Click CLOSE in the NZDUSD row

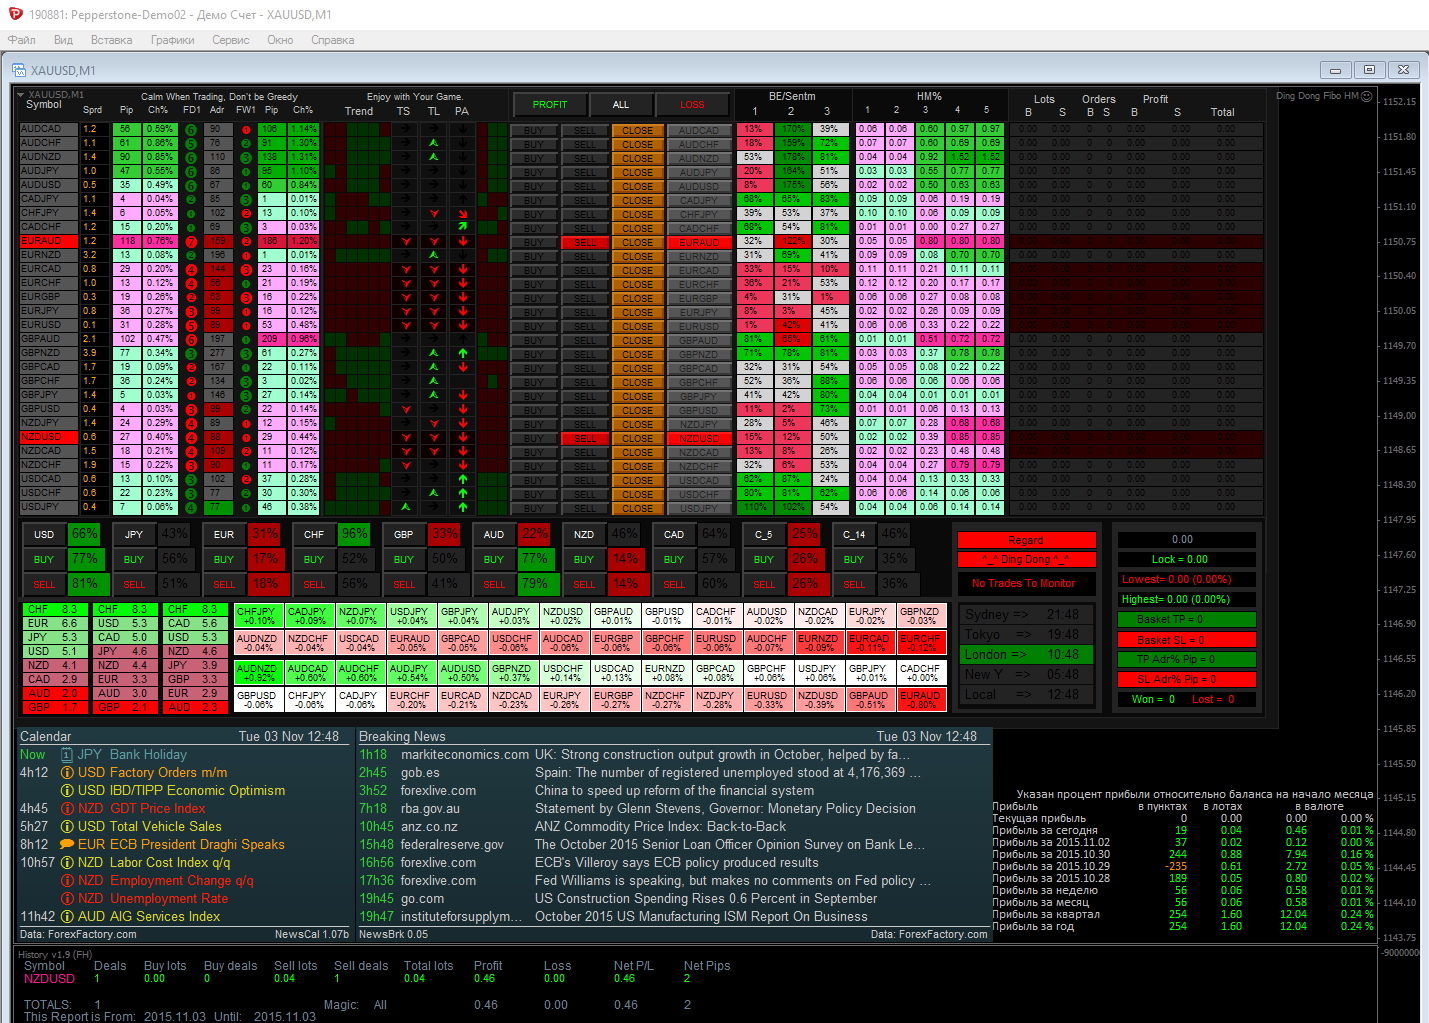pos(637,438)
